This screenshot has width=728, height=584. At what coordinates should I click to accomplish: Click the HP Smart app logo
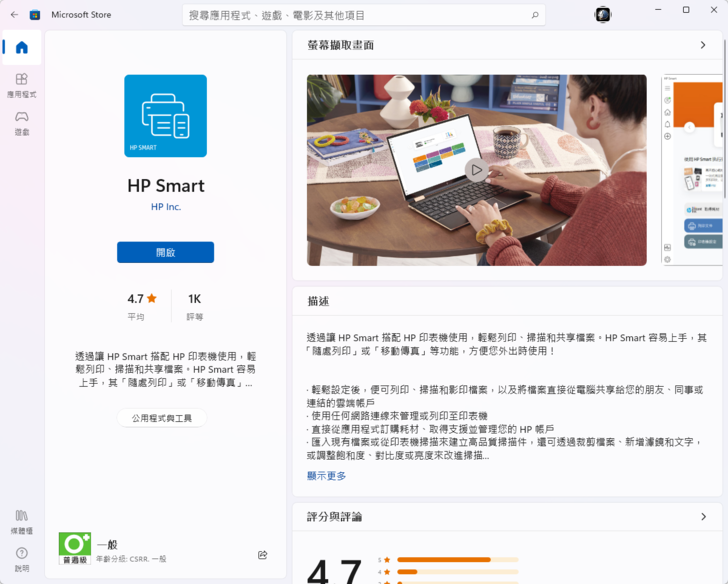click(x=166, y=116)
